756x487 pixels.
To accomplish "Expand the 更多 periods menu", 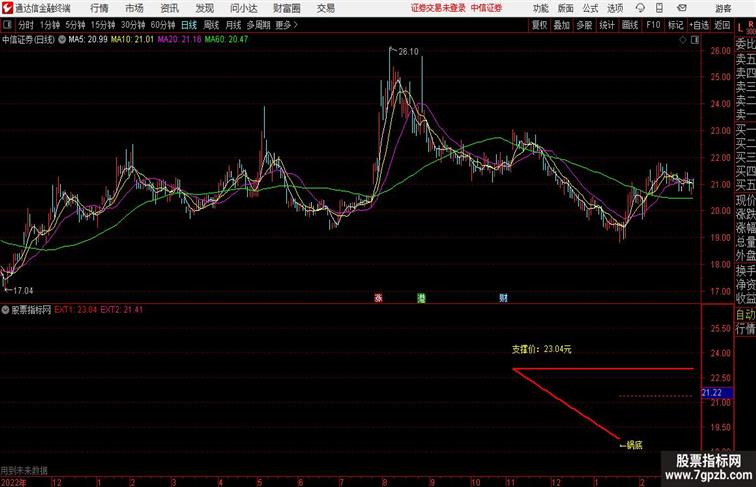I will click(286, 25).
